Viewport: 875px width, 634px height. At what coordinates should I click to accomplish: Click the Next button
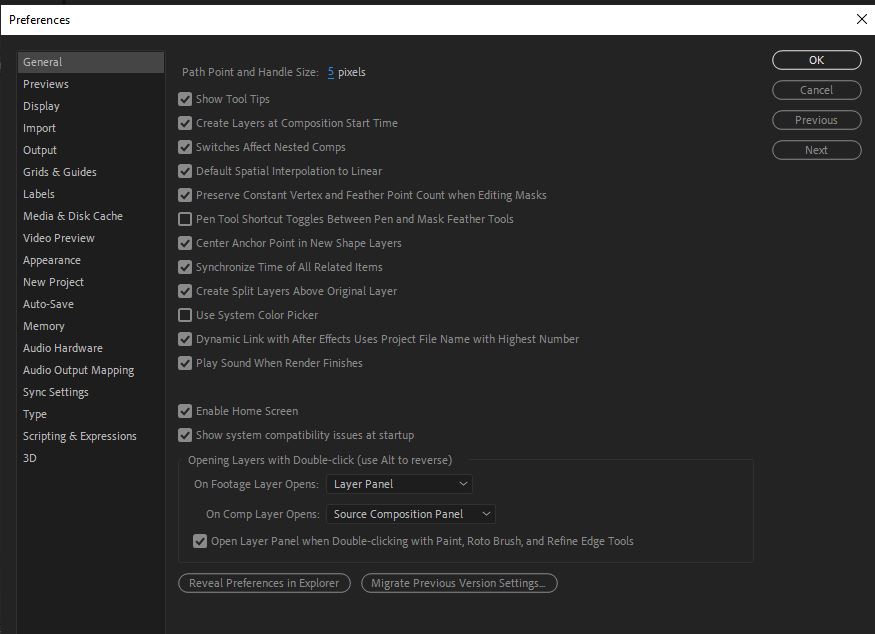click(816, 150)
